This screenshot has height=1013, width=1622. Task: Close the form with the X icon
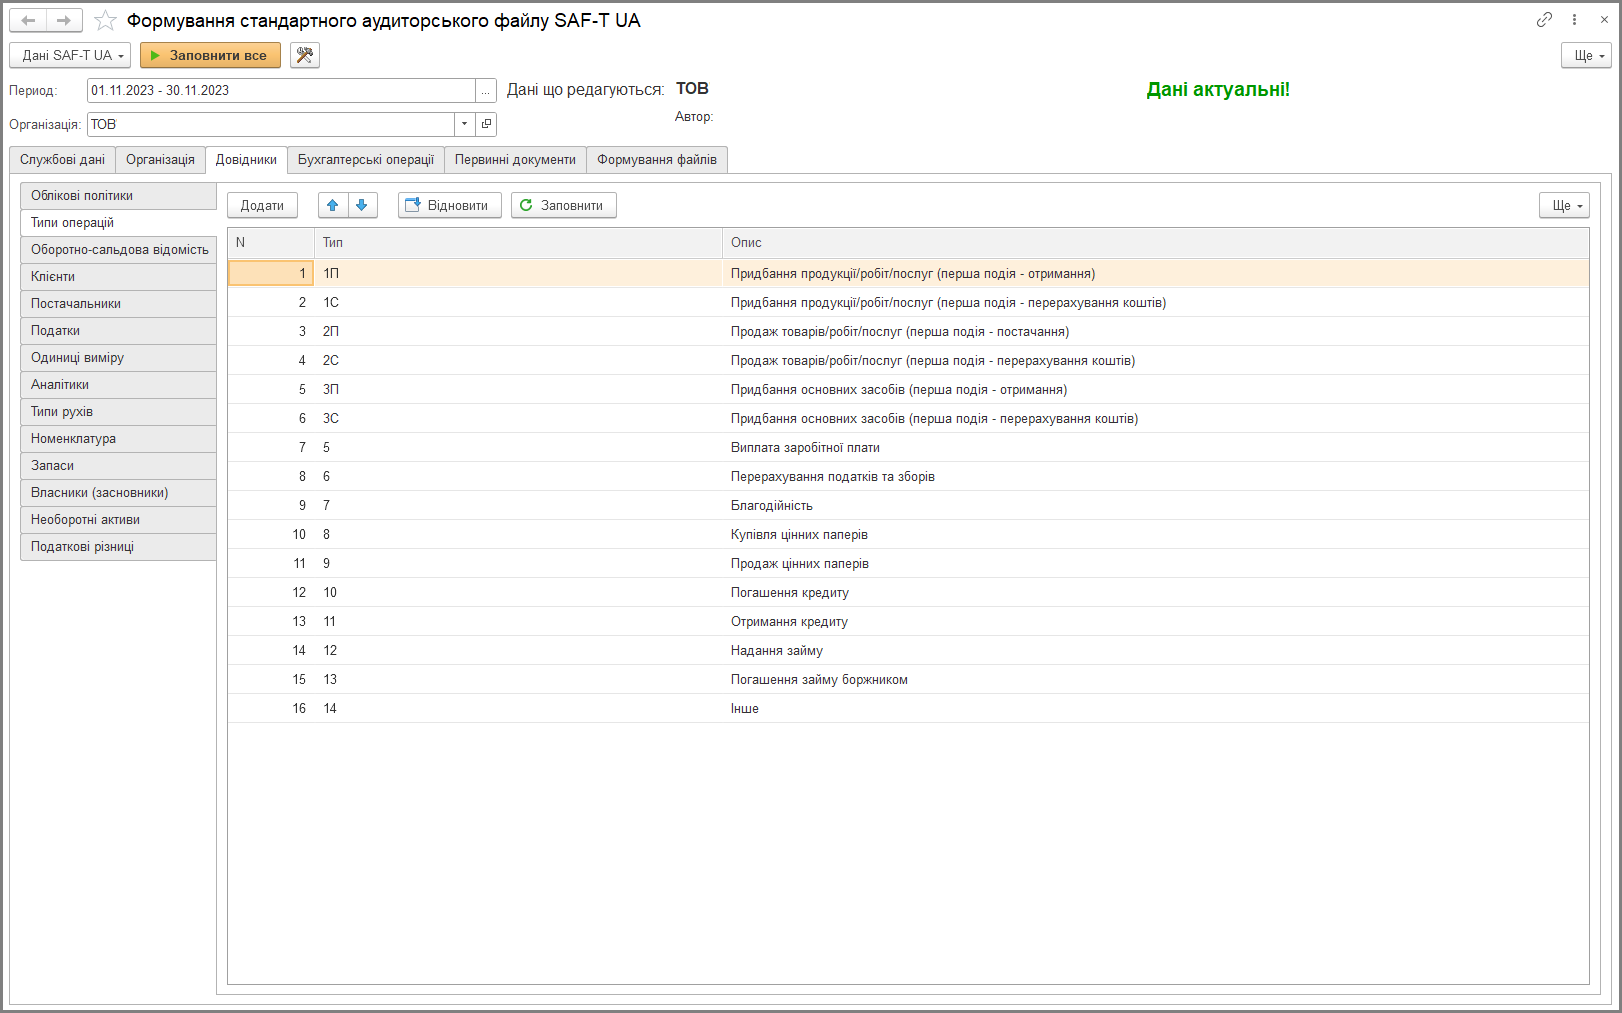tap(1604, 20)
